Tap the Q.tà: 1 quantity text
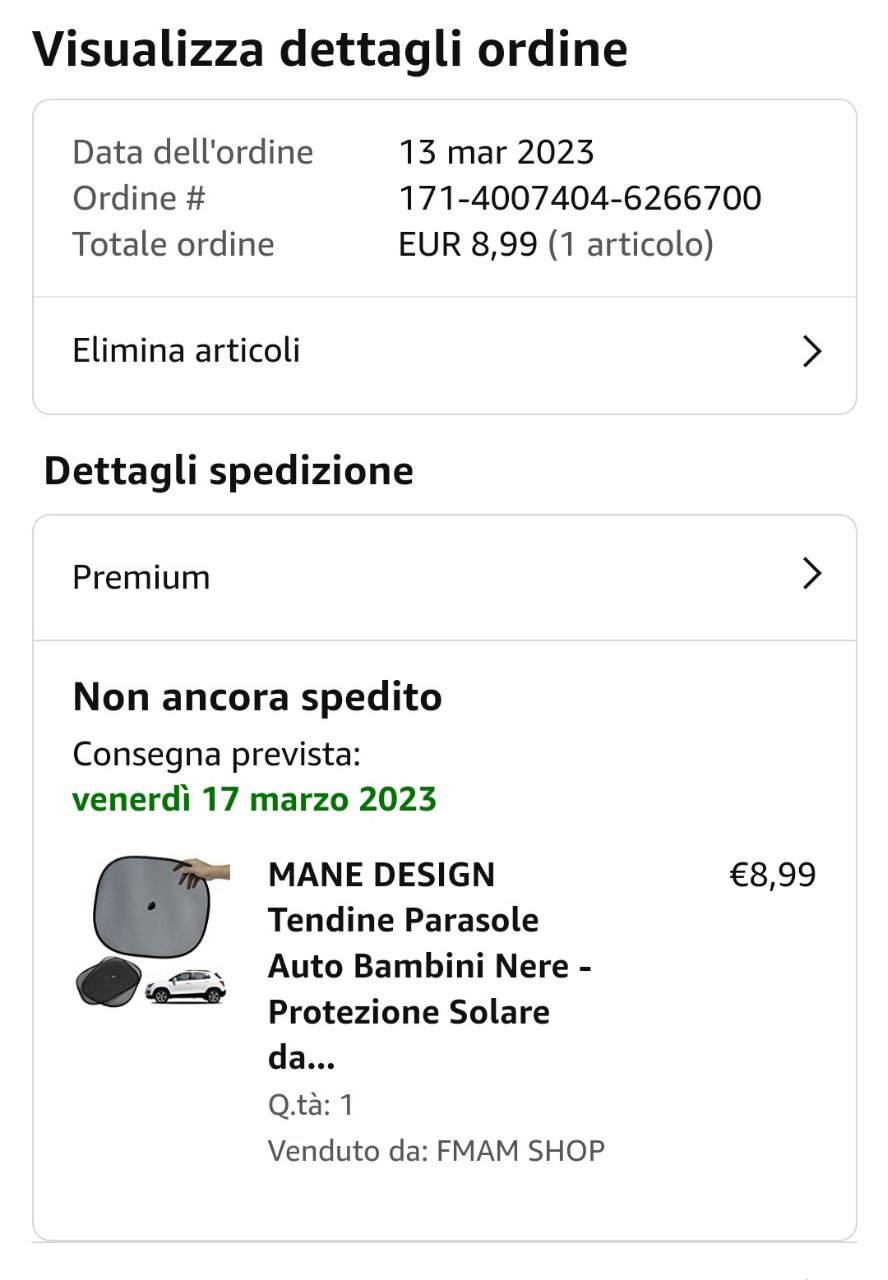The height and width of the screenshot is (1280, 888). [x=310, y=1105]
